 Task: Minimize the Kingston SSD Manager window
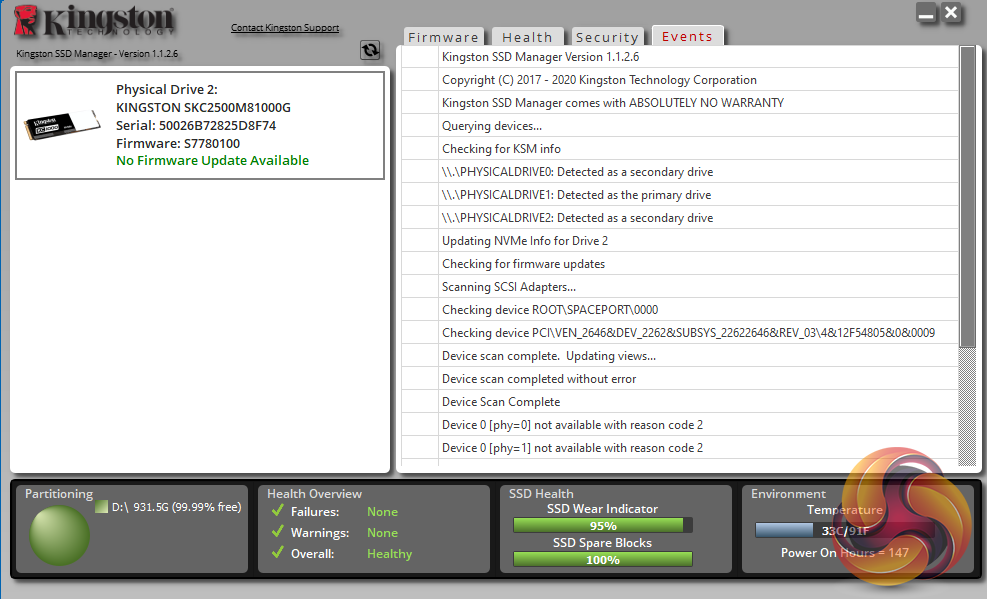coord(927,13)
